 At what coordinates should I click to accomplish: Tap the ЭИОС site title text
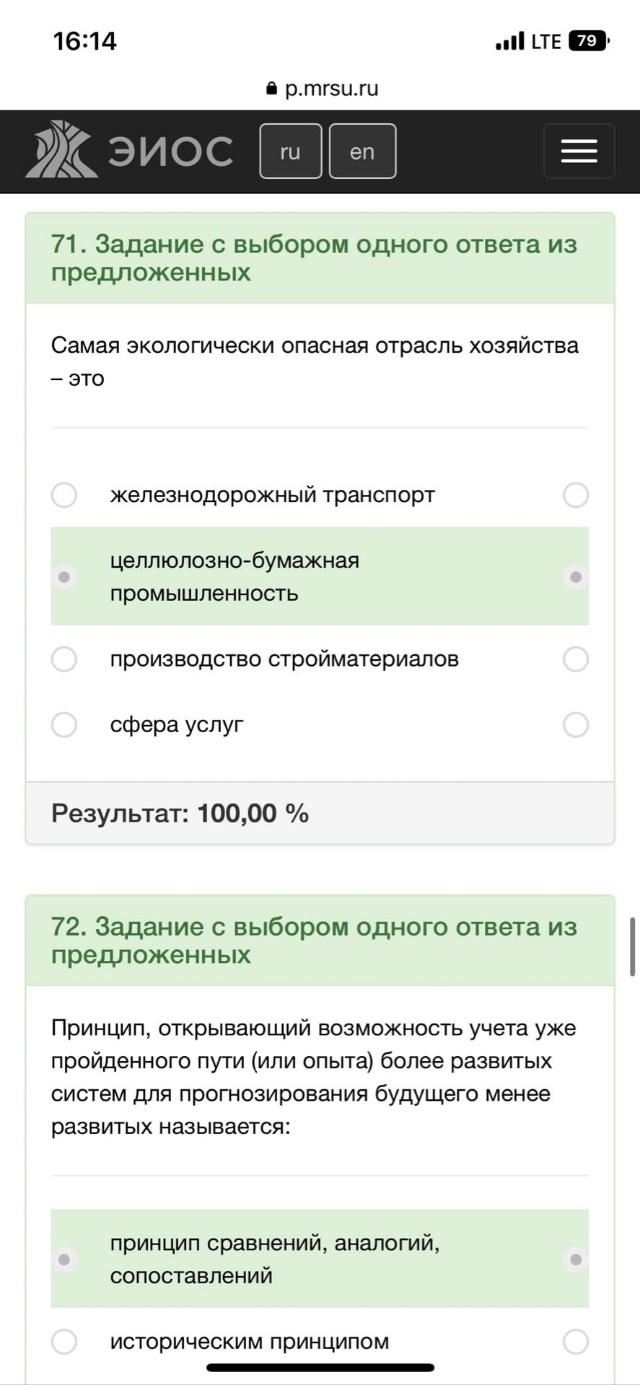[x=169, y=151]
